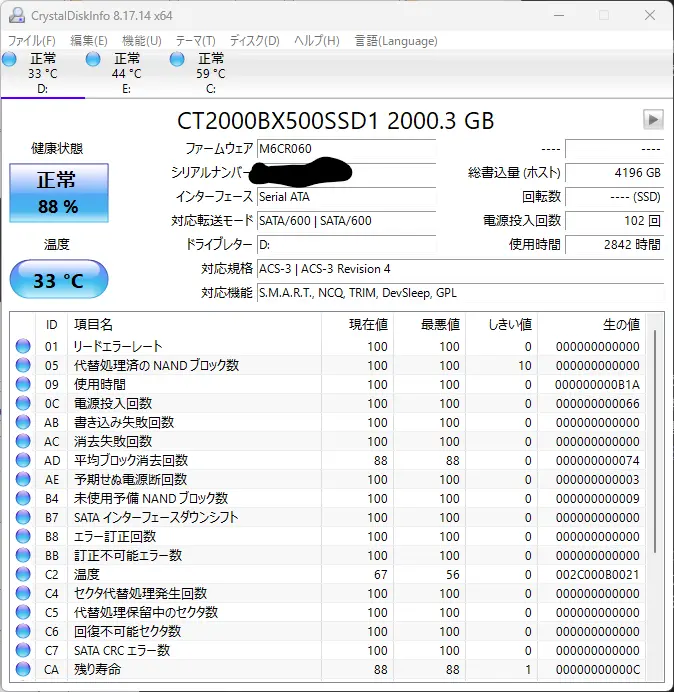Image resolution: width=674 pixels, height=692 pixels.
Task: Select the D: disk tab at 33 °C
Action: click(x=42, y=73)
